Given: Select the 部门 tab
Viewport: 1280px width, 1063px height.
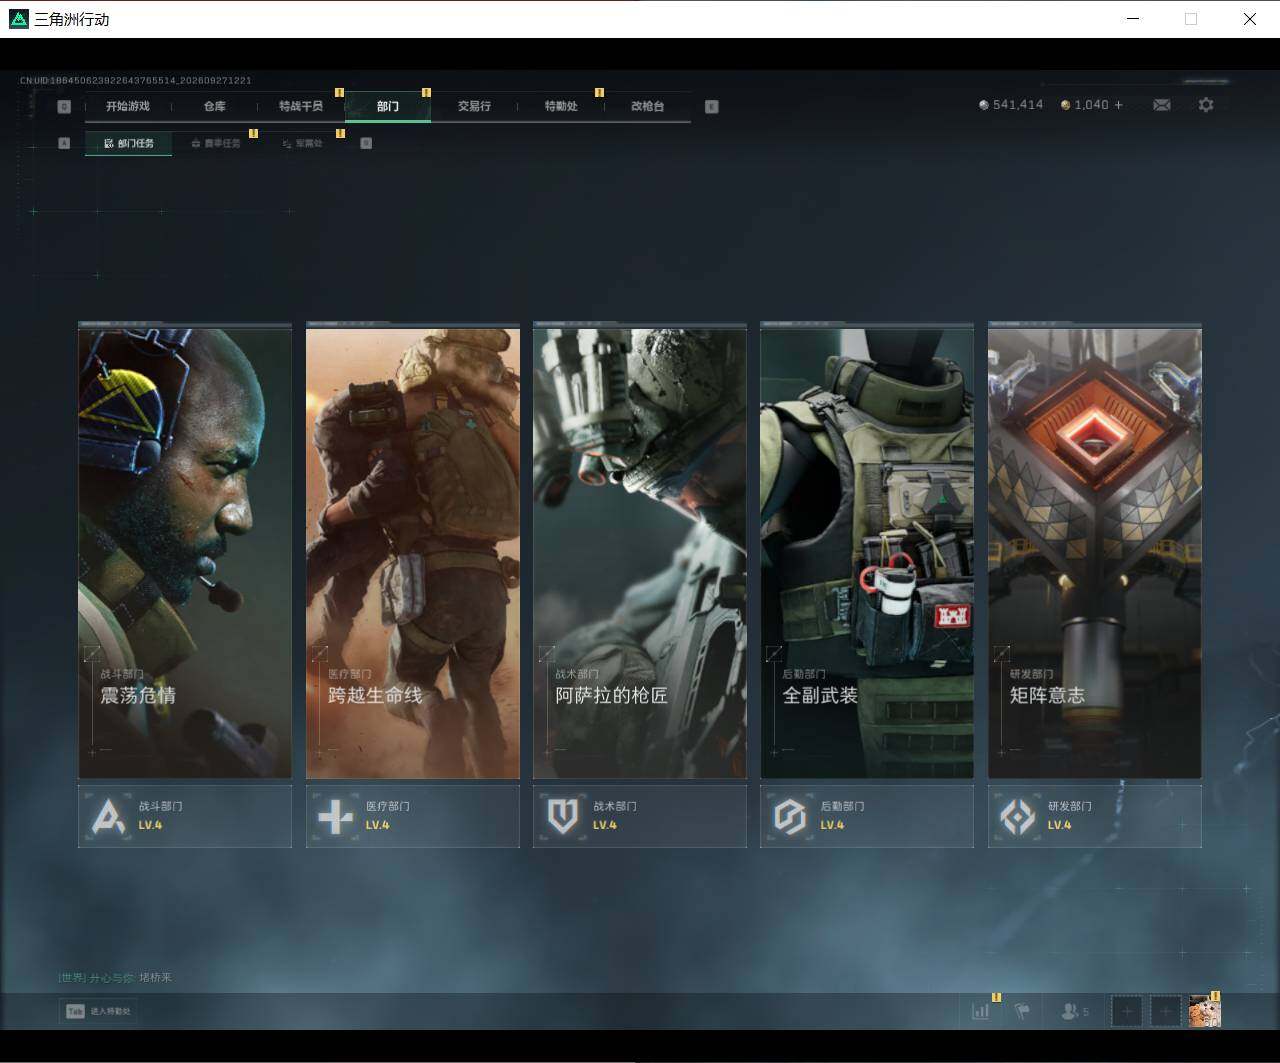Looking at the screenshot, I should (x=388, y=106).
